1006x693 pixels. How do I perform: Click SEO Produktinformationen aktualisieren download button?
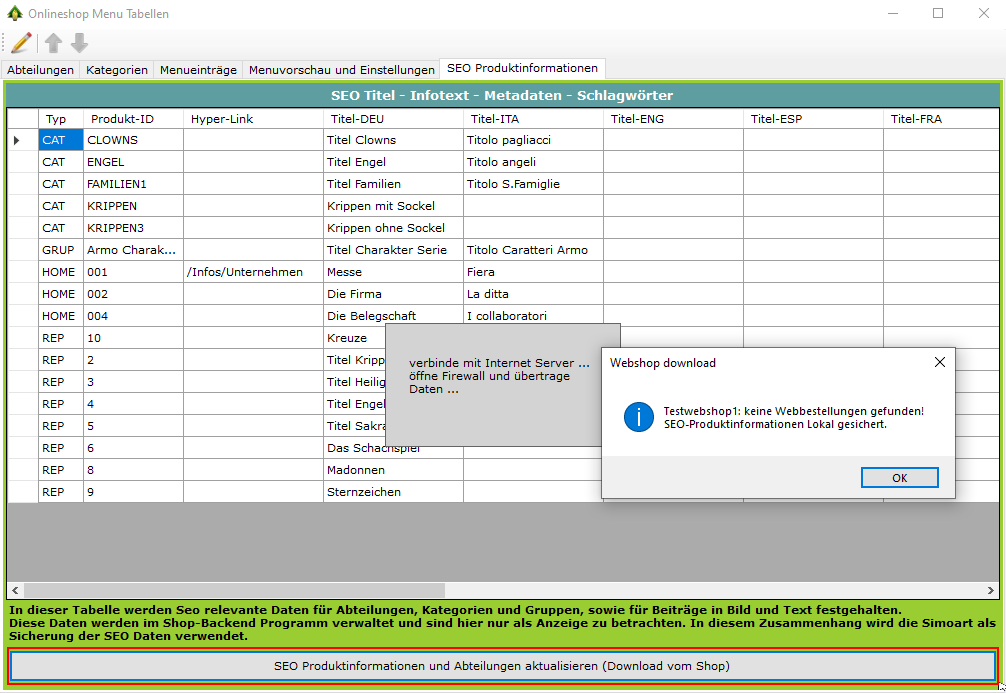[x=502, y=666]
